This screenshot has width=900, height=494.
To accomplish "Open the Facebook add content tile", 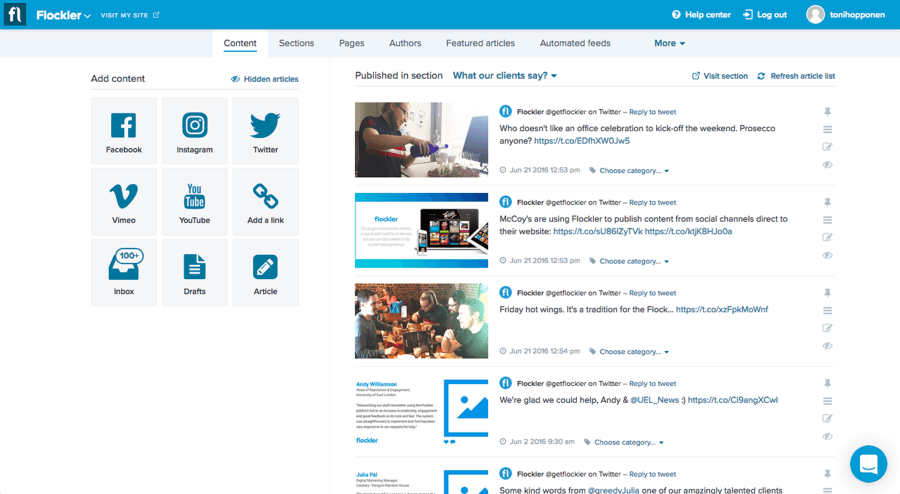I will click(123, 131).
